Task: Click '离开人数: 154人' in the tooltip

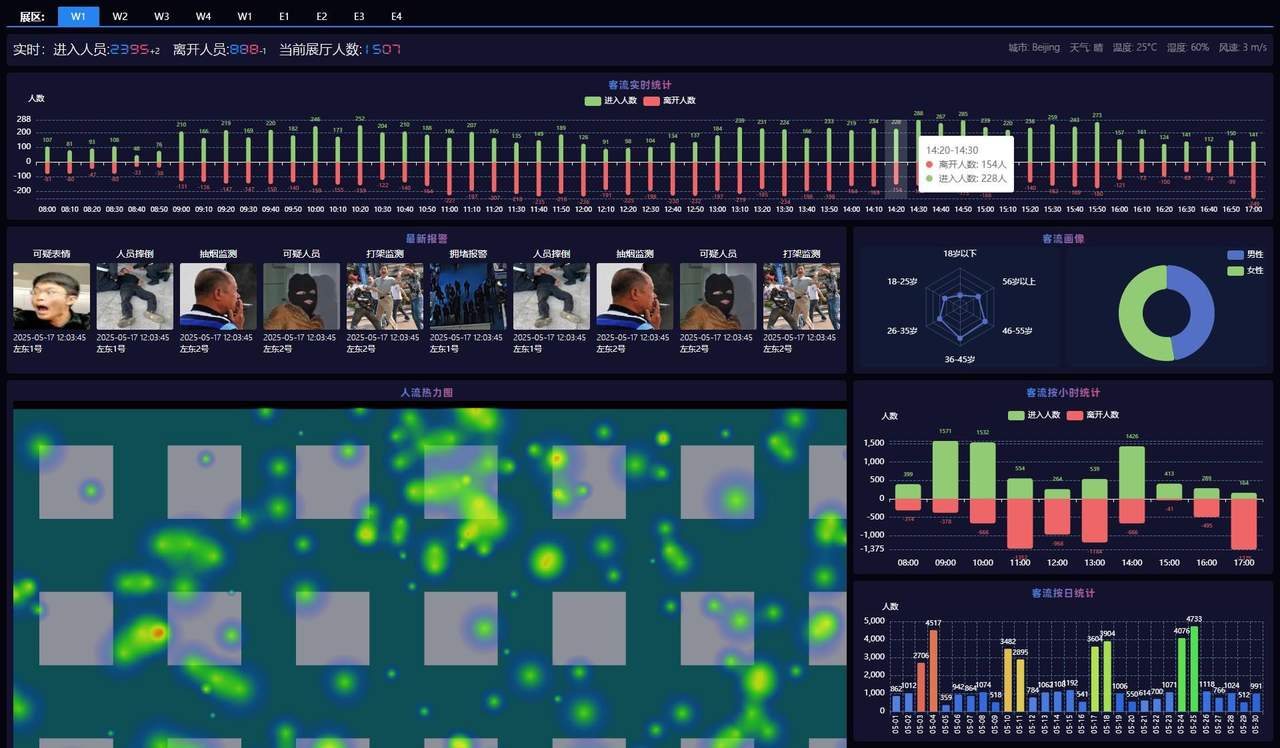Action: click(x=973, y=164)
